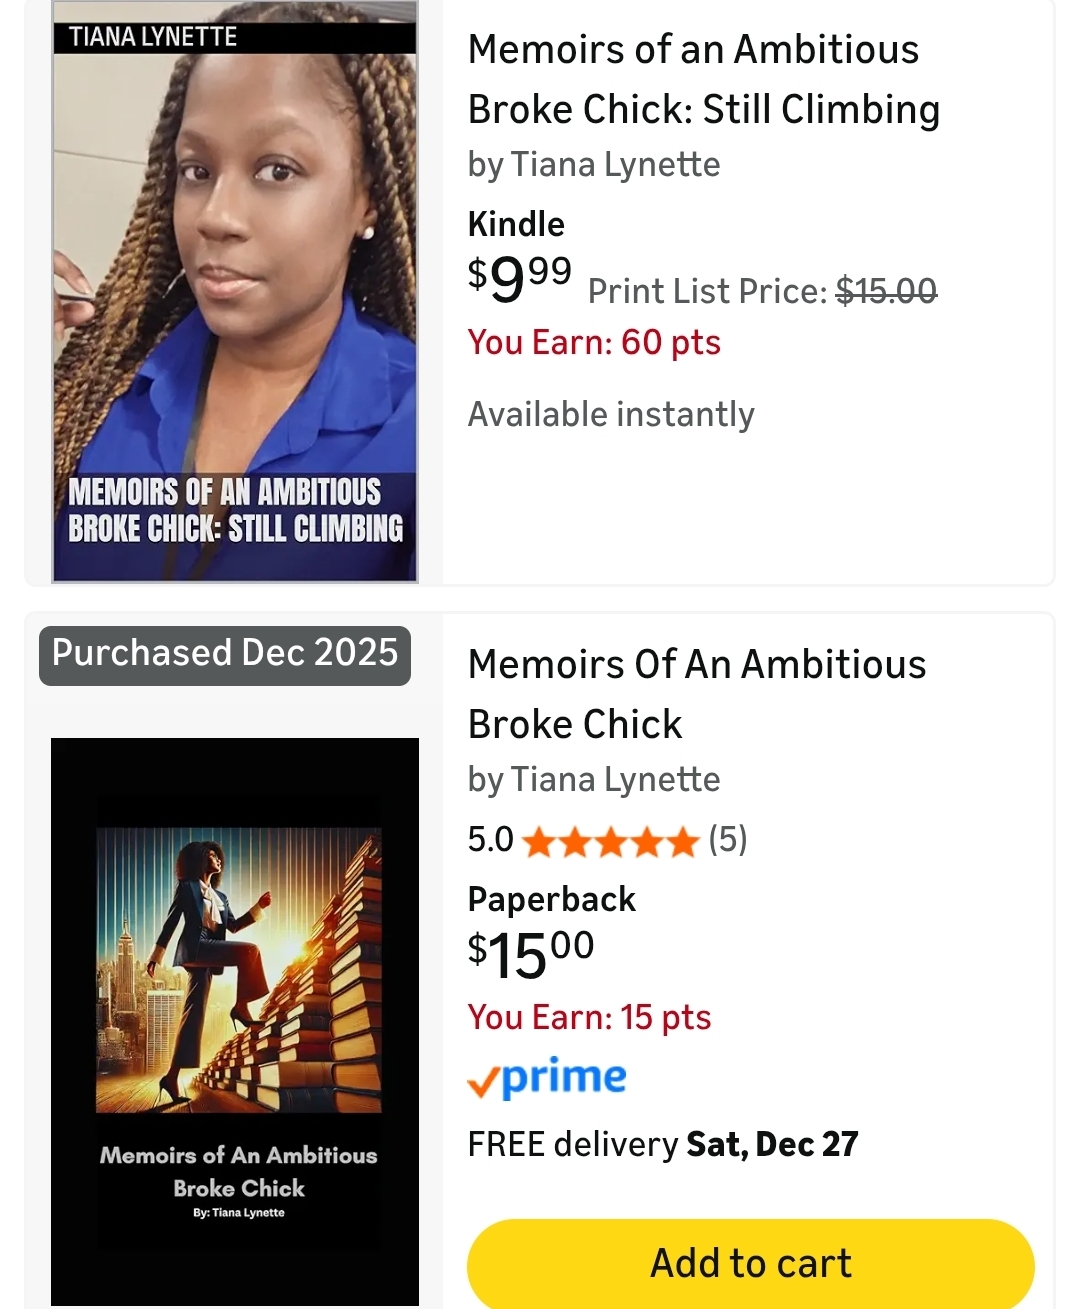Tap the $15.00 paperback price
The width and height of the screenshot is (1080, 1309).
click(531, 953)
